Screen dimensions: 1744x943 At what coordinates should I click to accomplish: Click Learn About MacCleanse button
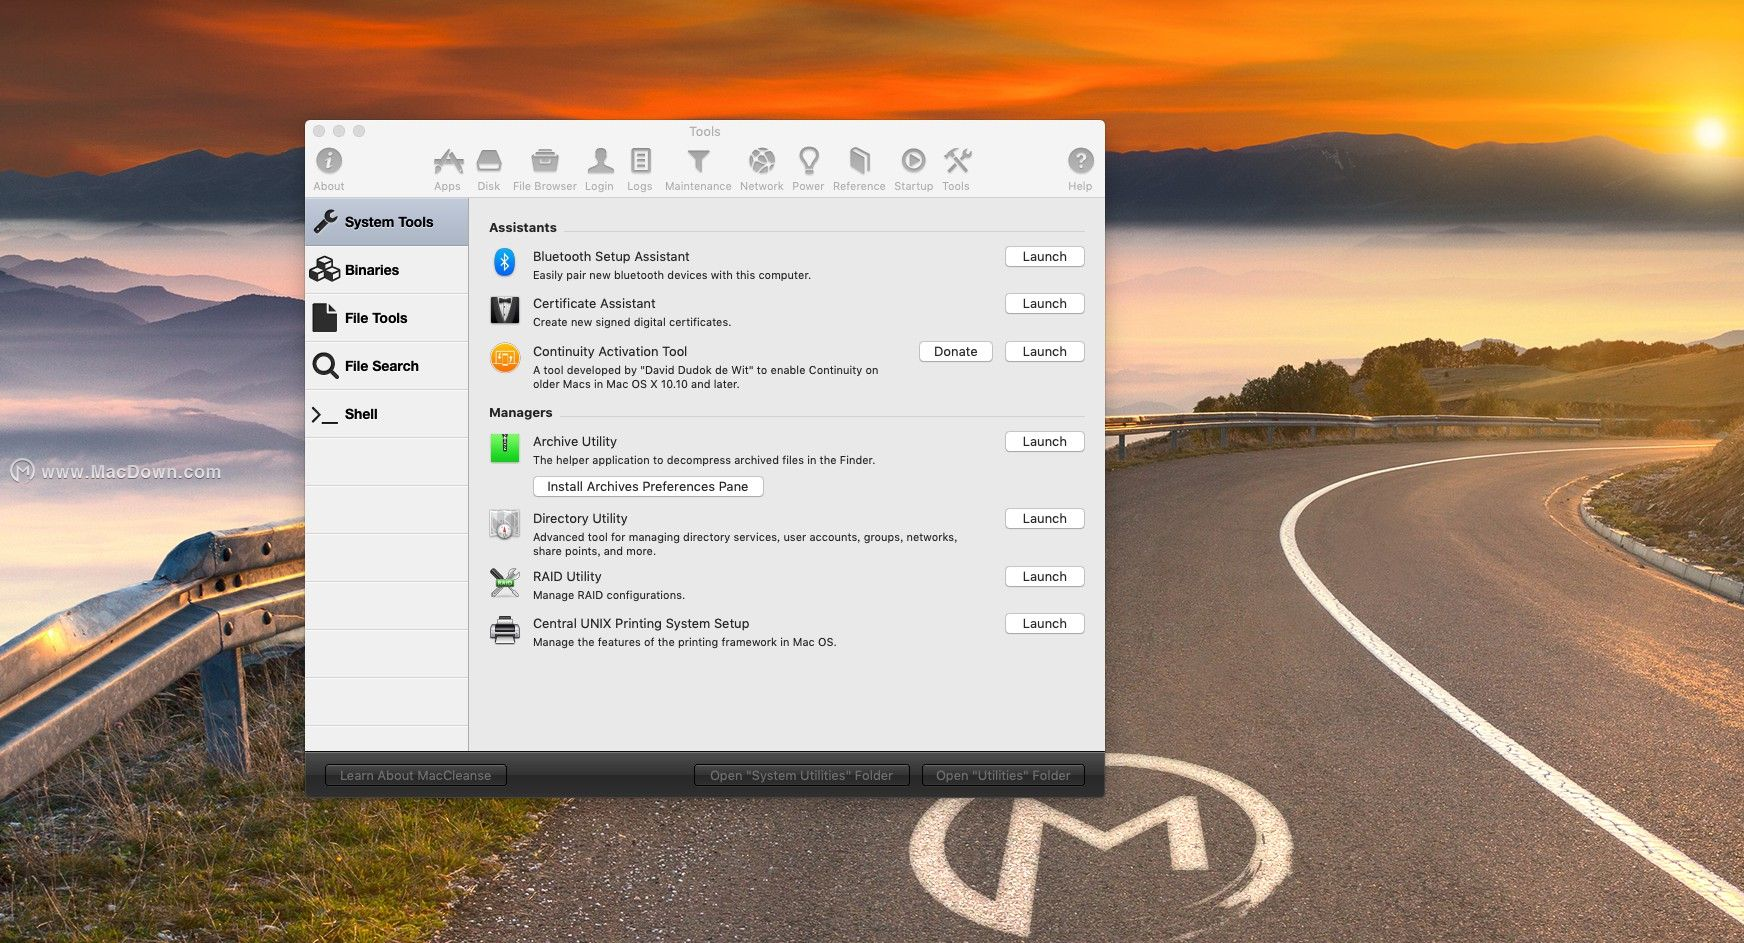(416, 775)
